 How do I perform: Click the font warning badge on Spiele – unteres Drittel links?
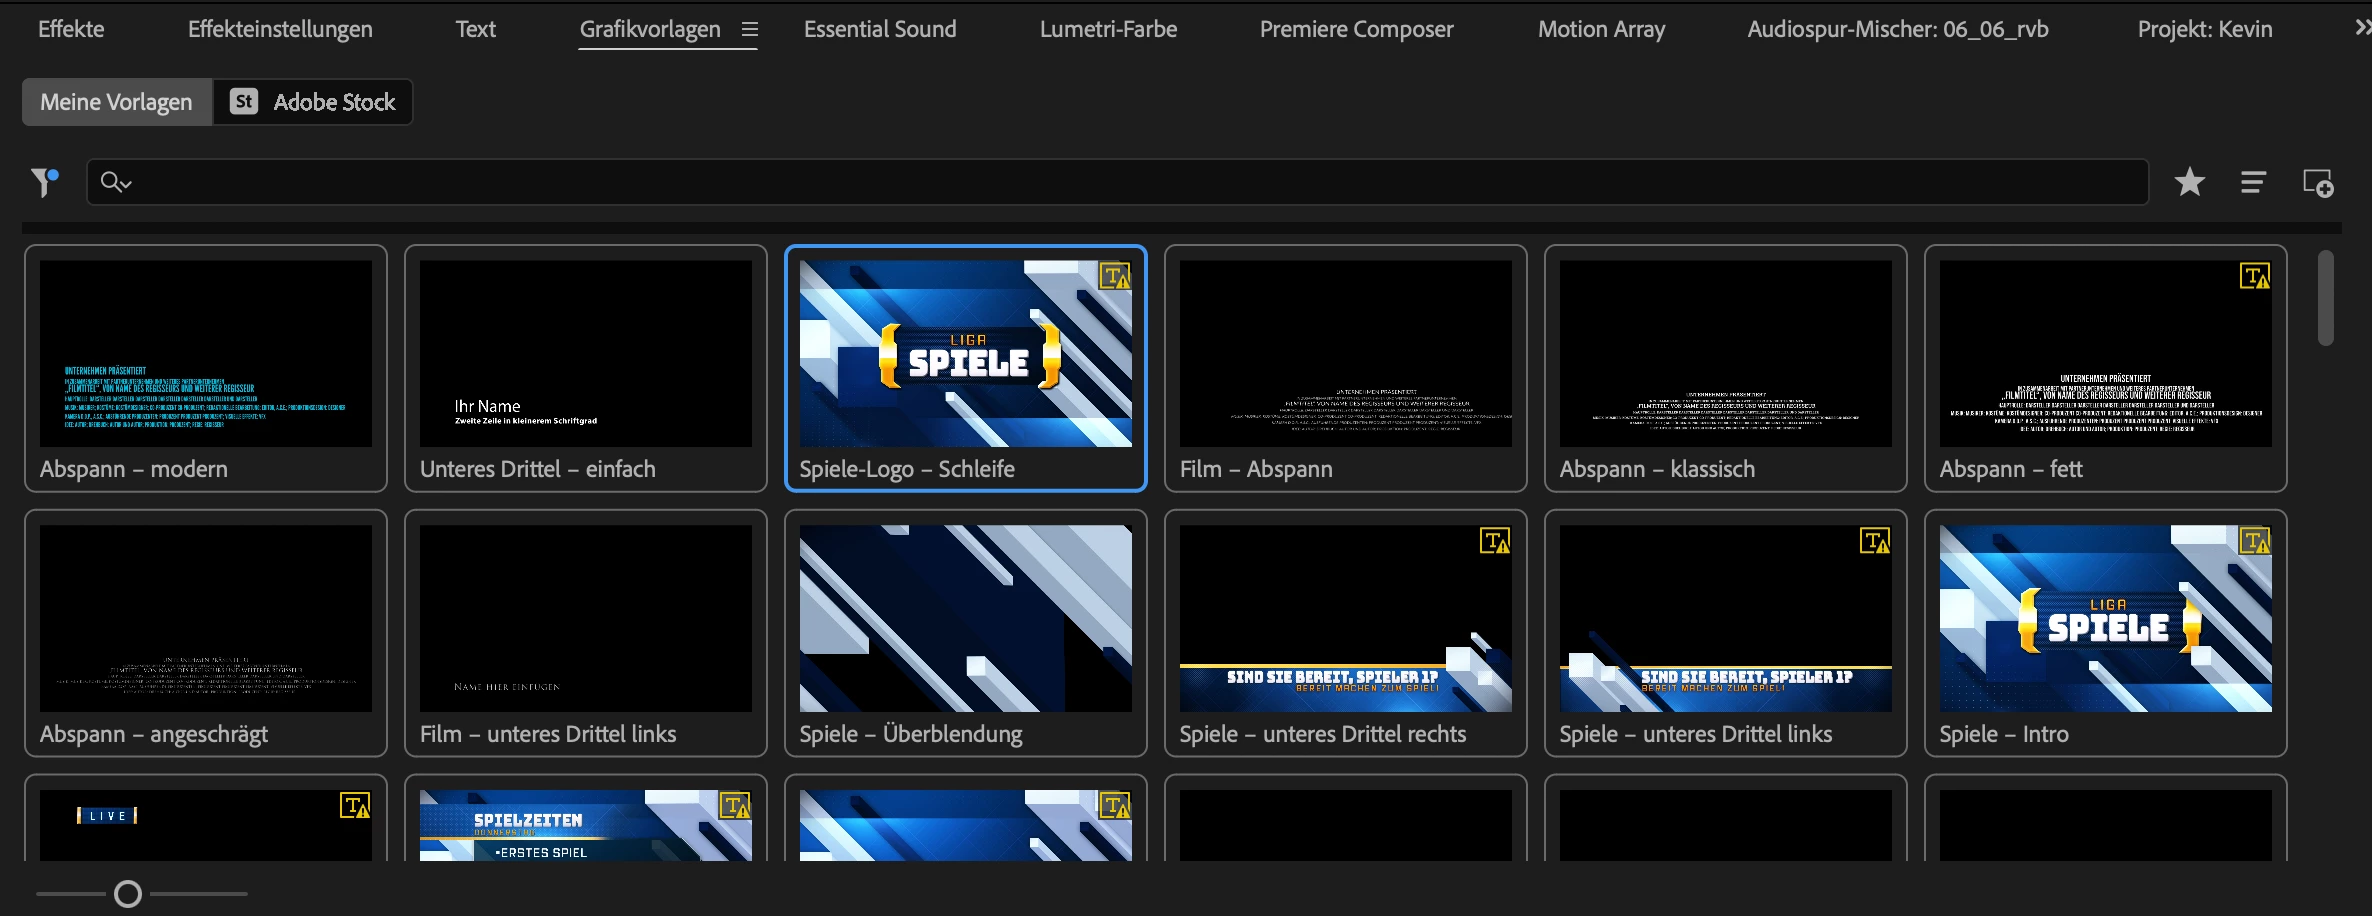(1875, 541)
